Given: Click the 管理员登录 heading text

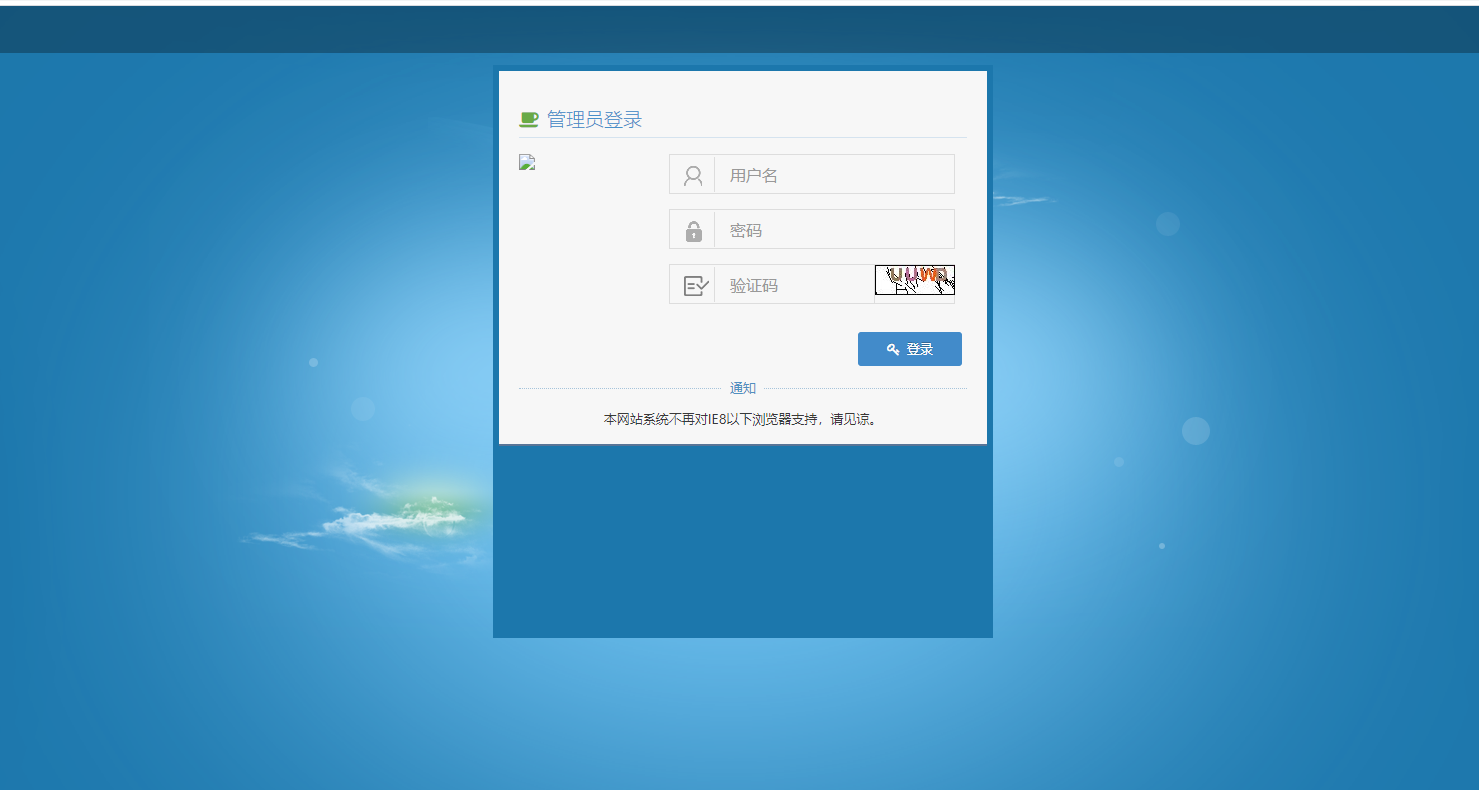Looking at the screenshot, I should click(594, 120).
